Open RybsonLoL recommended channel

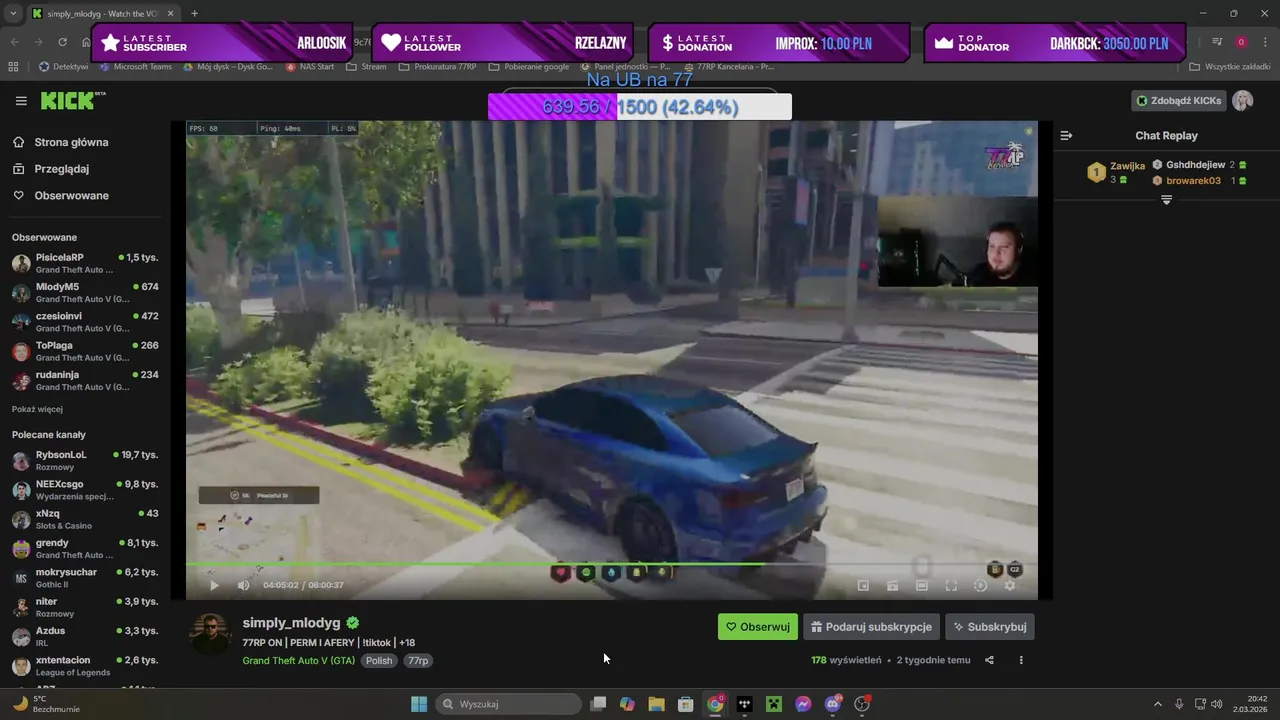click(84, 460)
